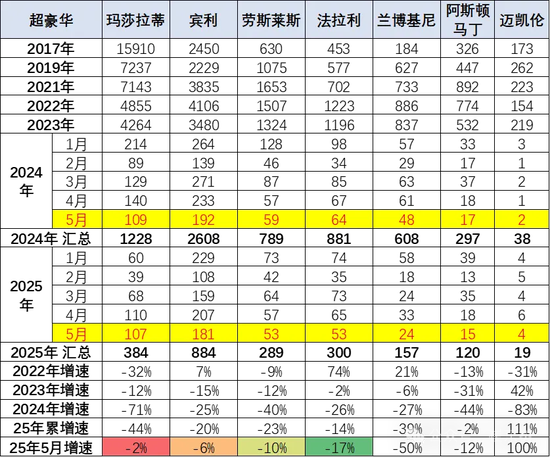The image size is (550, 457).
Task: Click cell 886 in 兰博基尼 column
Action: [x=407, y=106]
